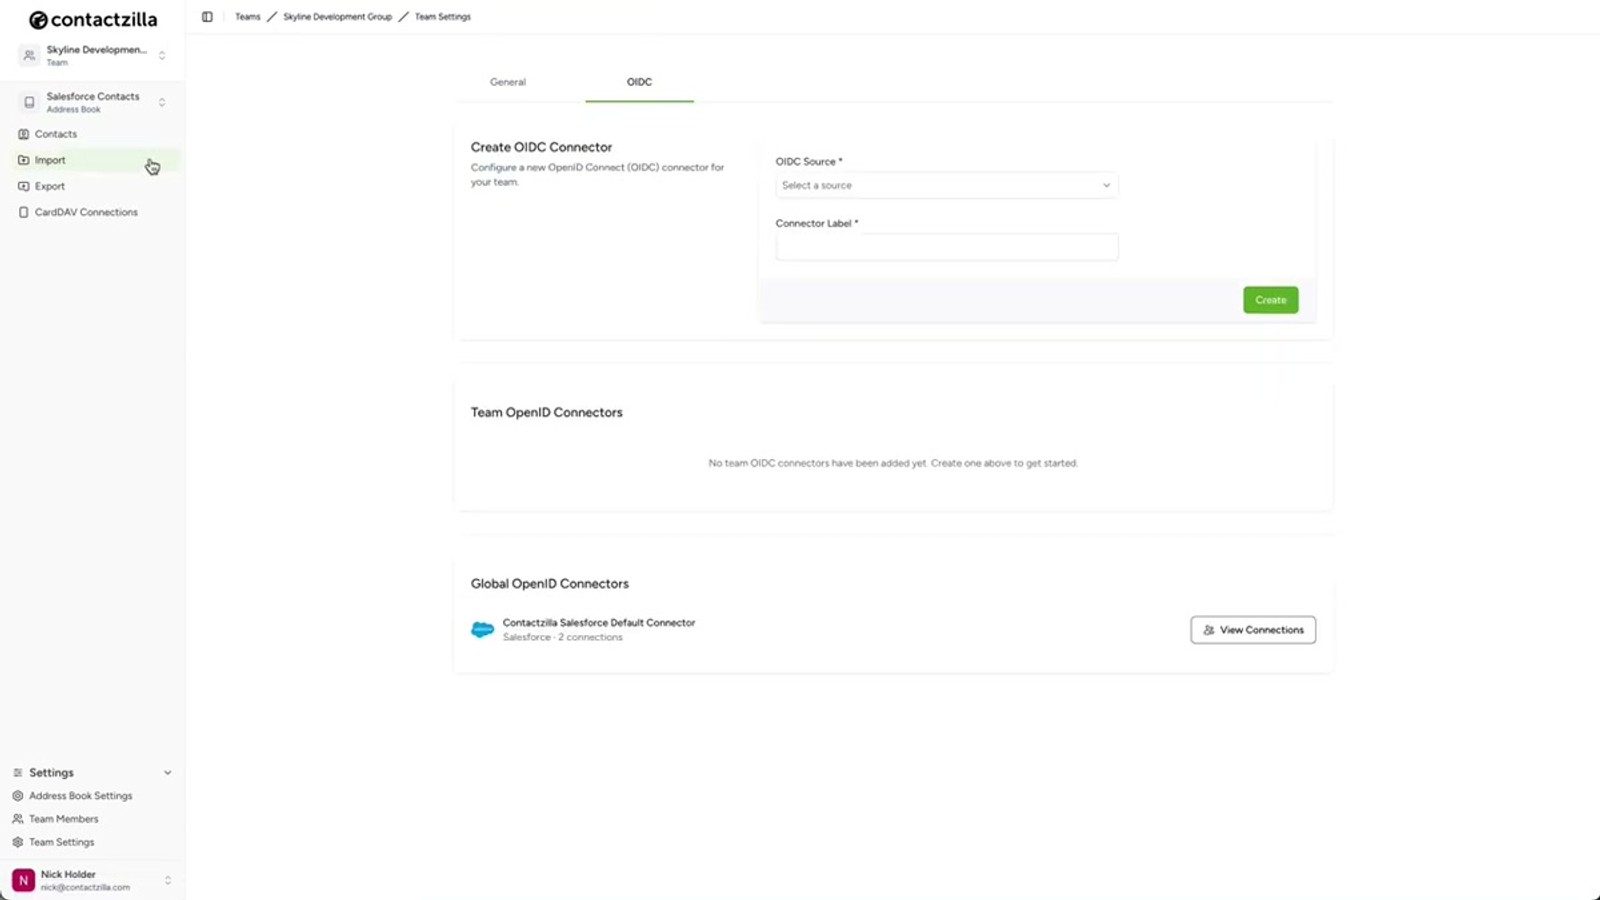
Task: Open the address book switcher chevrons
Action: [162, 102]
